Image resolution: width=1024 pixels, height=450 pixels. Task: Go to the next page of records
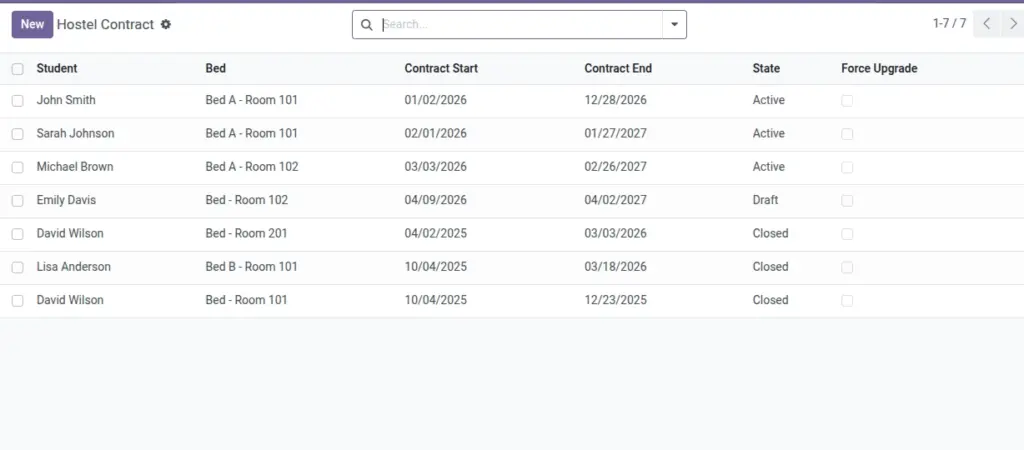pos(1013,24)
